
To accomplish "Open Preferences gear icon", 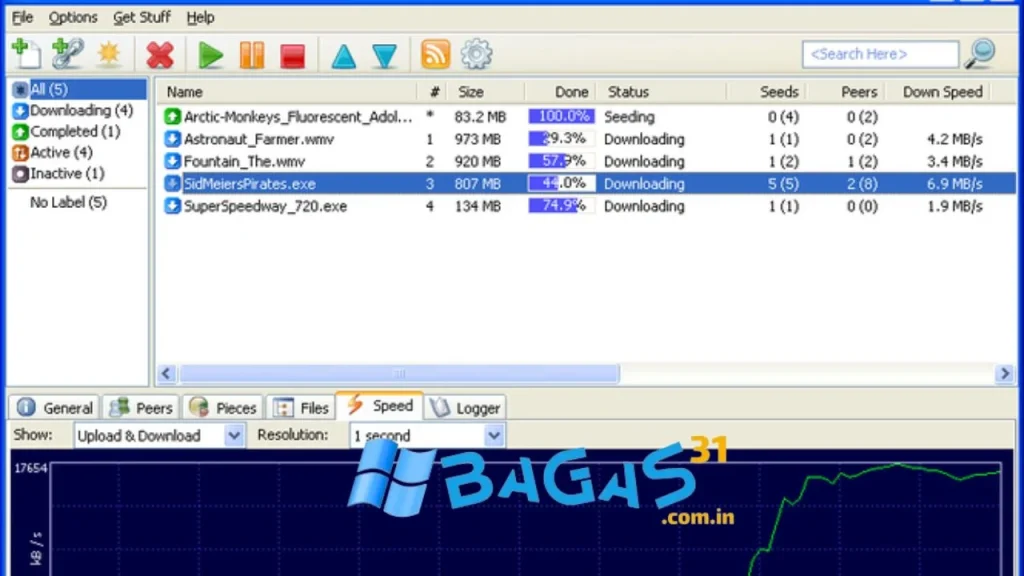I will 476,54.
